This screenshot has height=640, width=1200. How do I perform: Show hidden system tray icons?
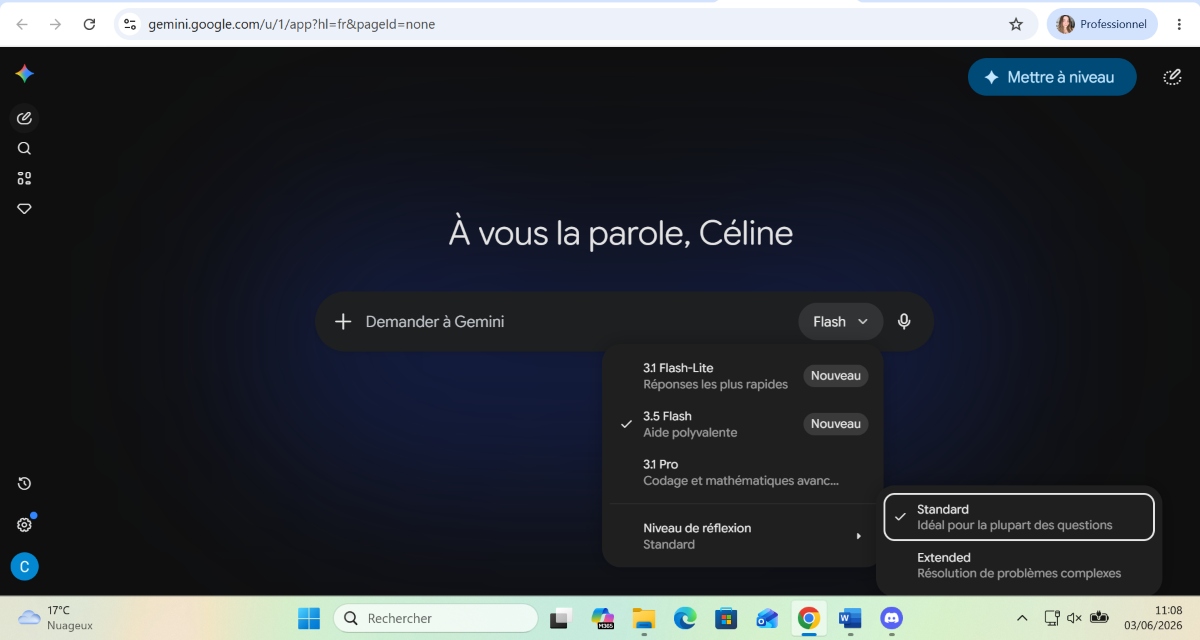(1021, 618)
